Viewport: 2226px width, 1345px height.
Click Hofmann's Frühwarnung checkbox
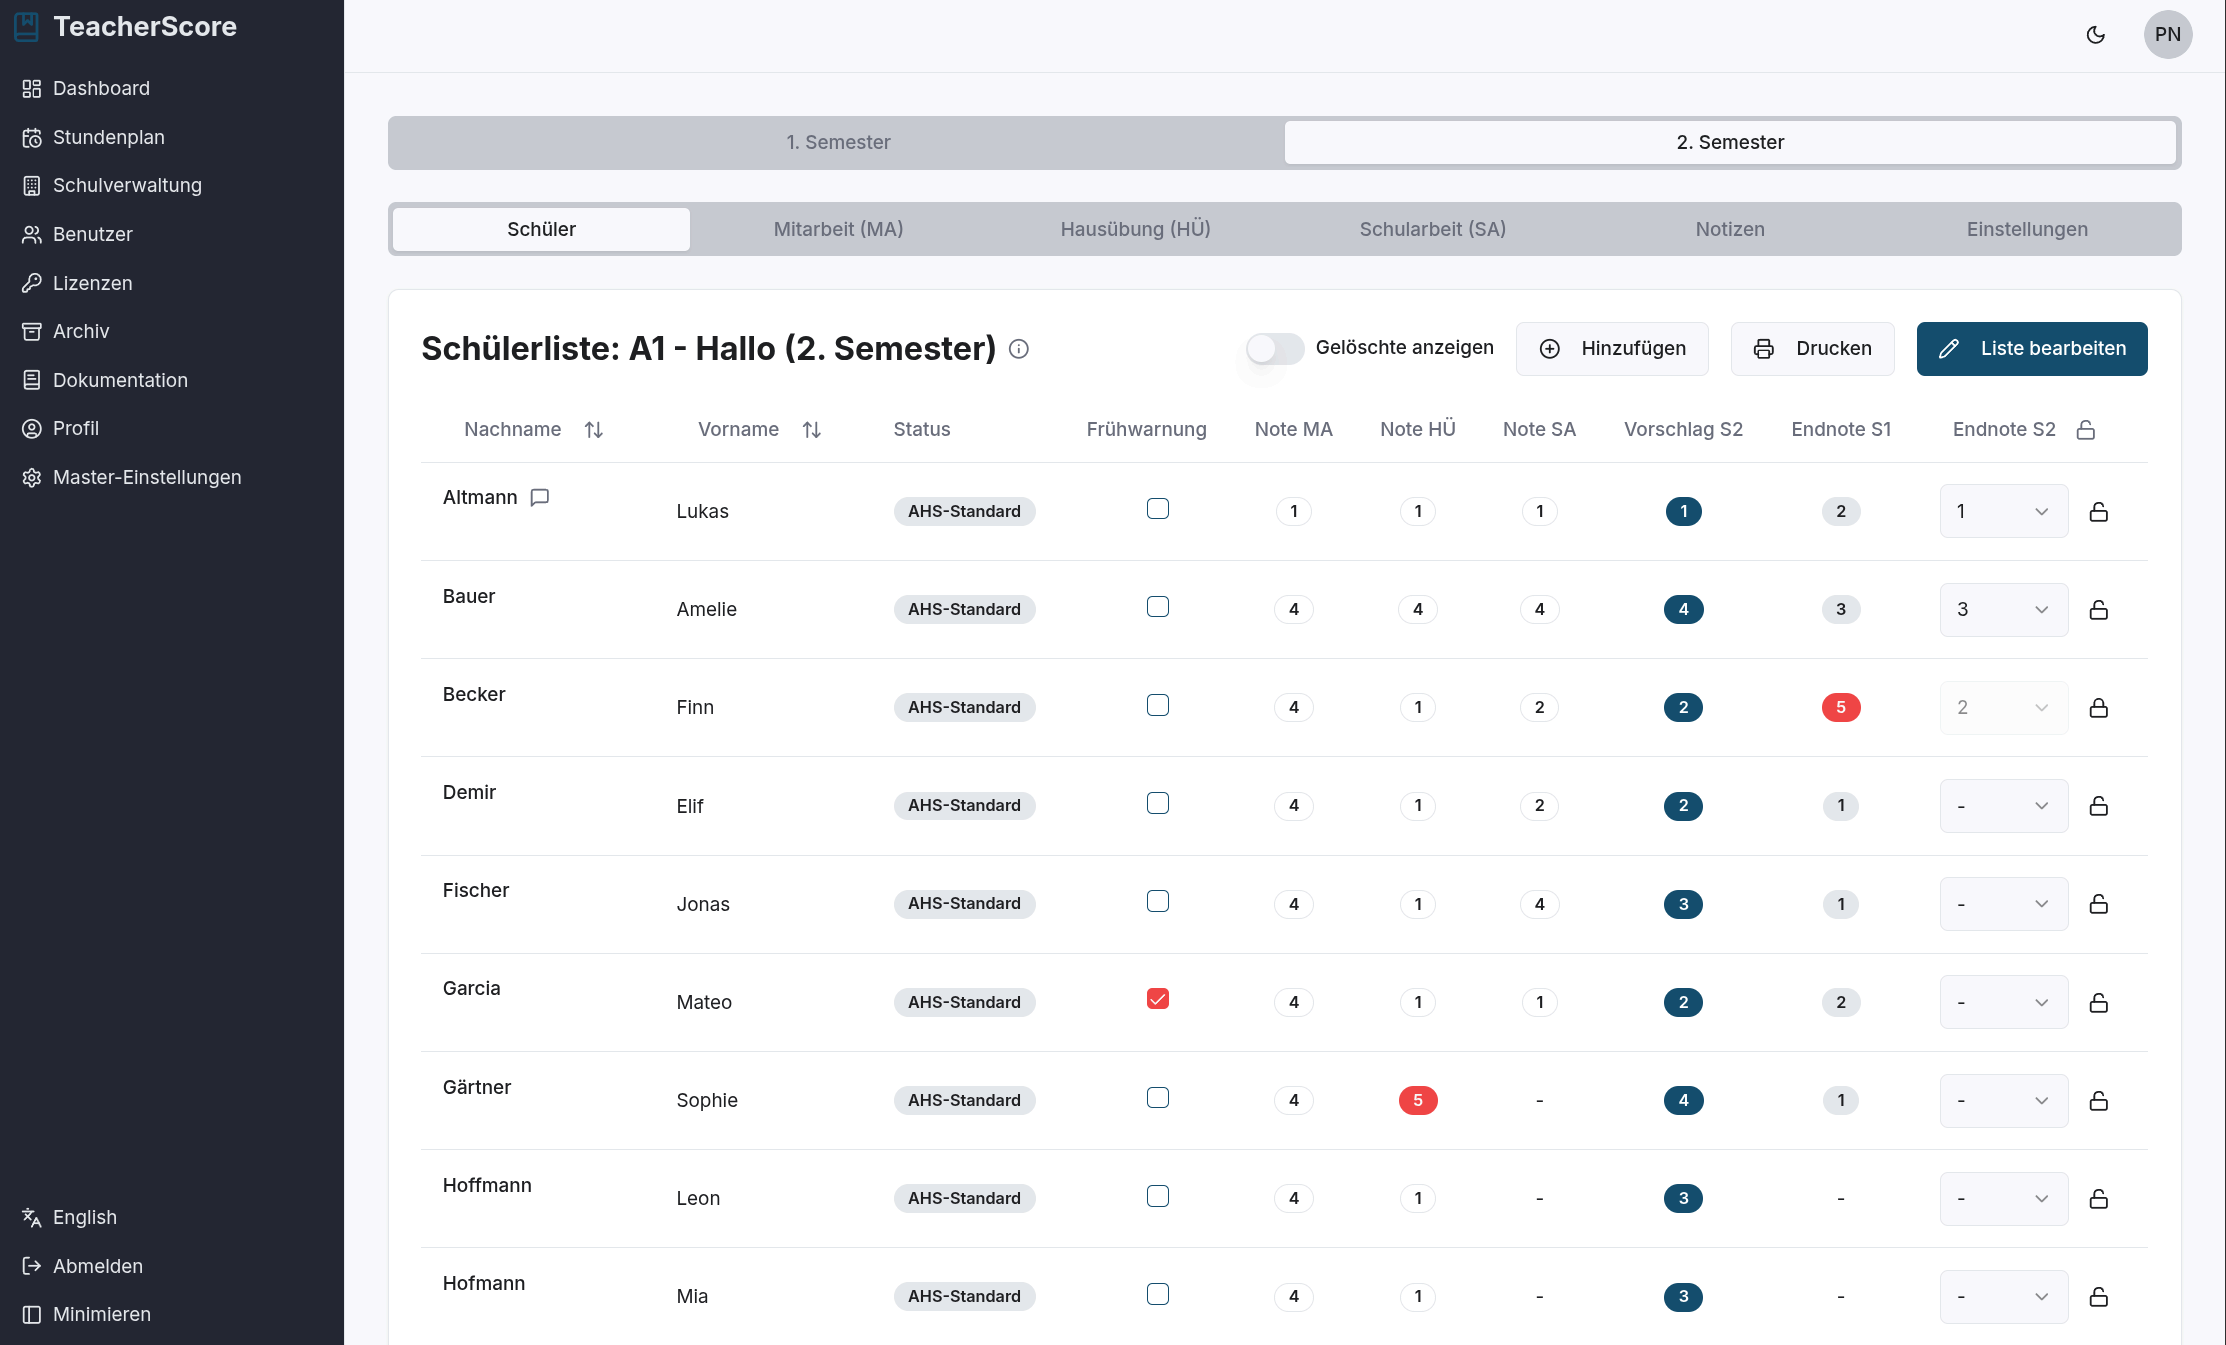coord(1158,1294)
